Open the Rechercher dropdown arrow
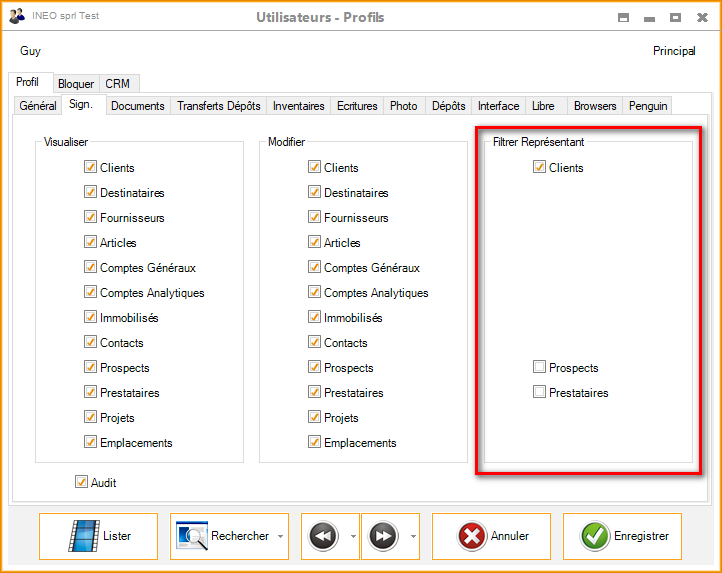This screenshot has width=722, height=573. (x=280, y=537)
